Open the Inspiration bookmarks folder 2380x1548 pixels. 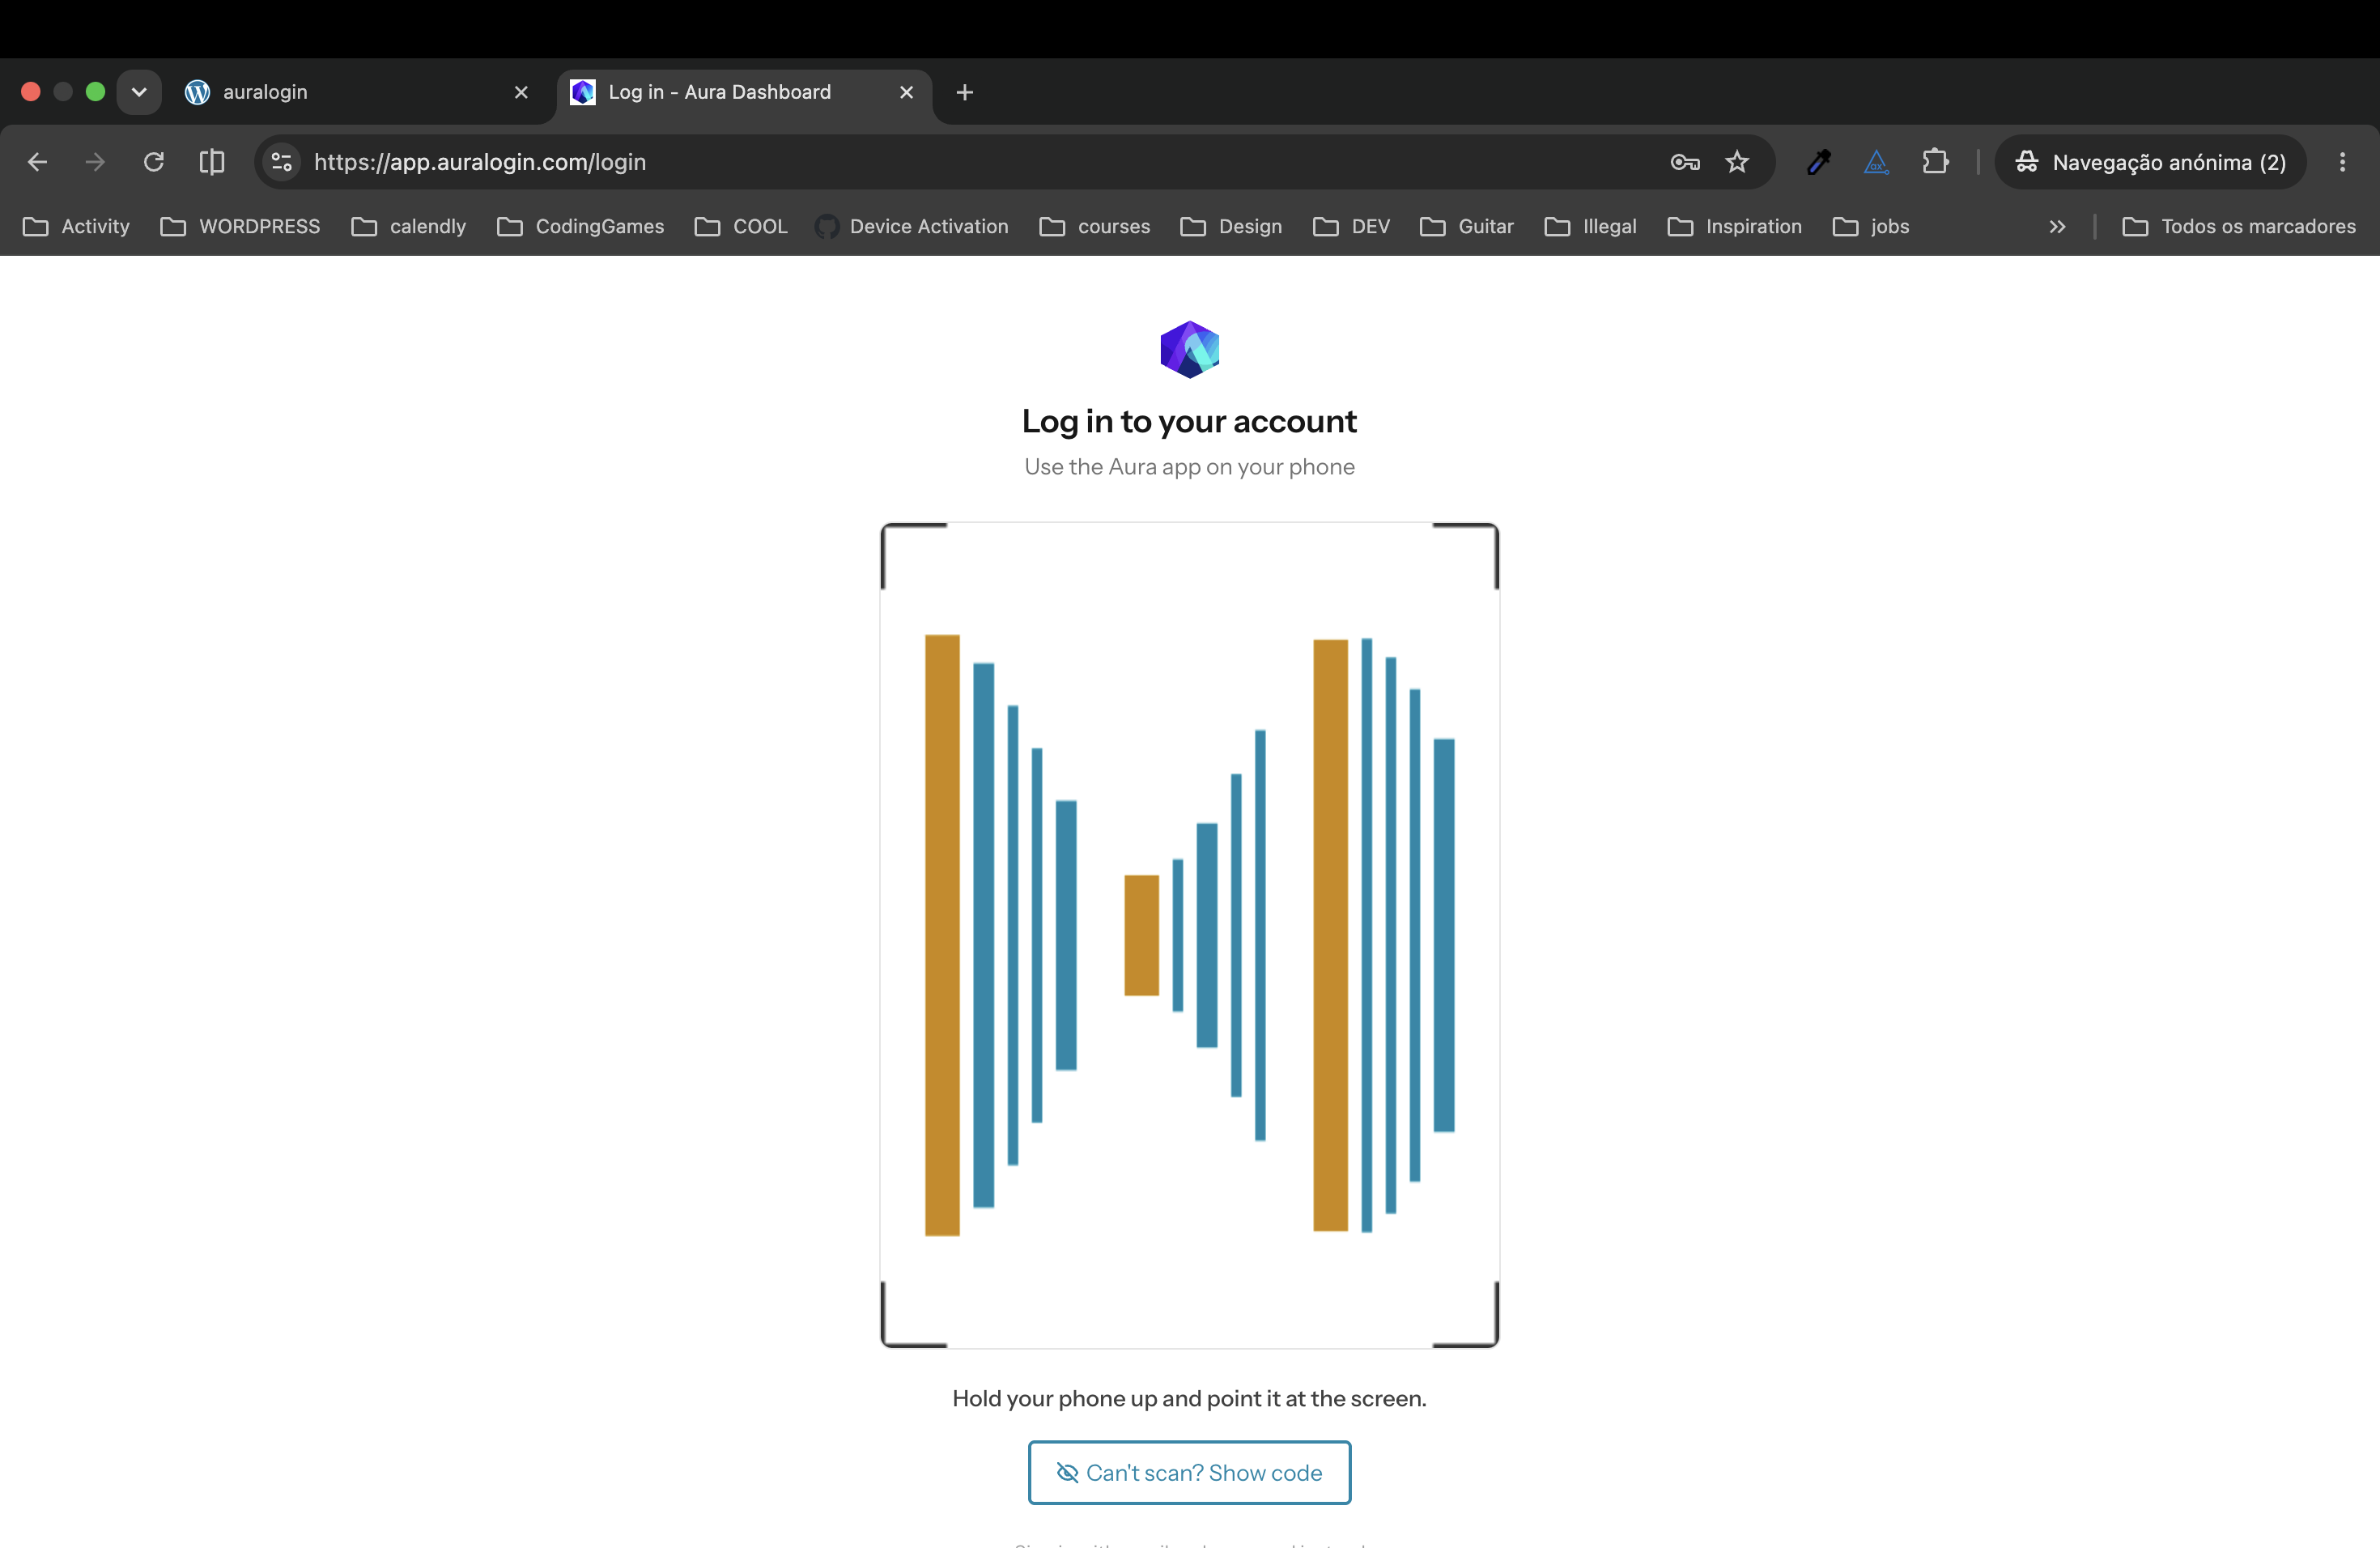[1735, 227]
